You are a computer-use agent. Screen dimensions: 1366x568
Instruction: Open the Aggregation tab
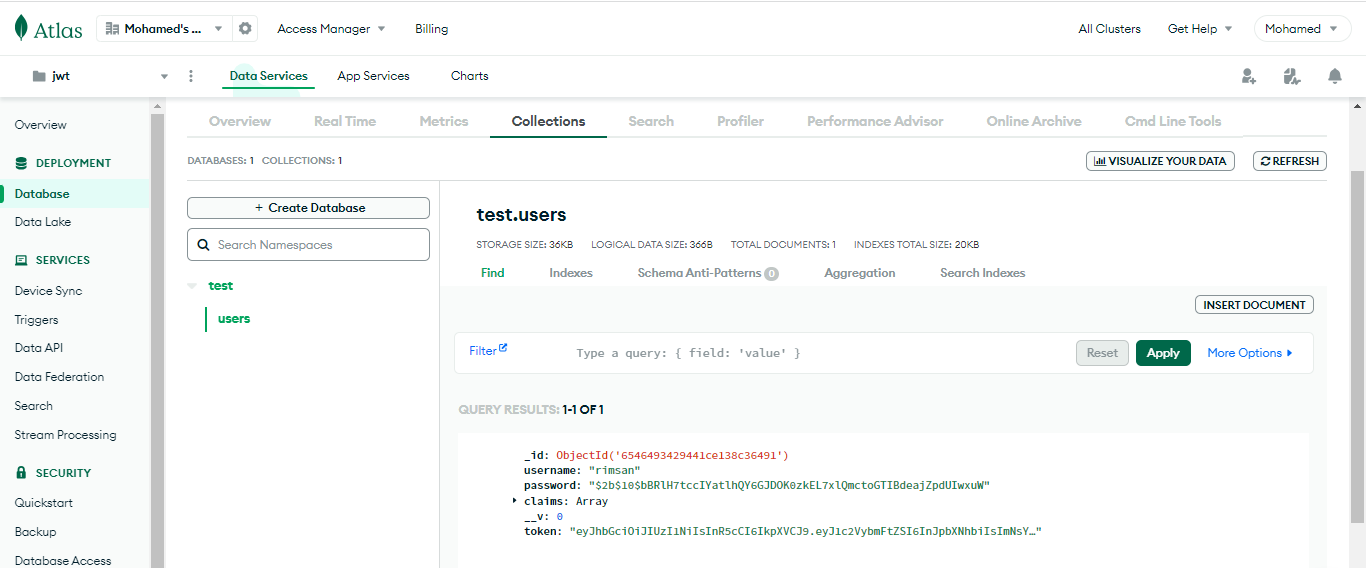click(x=860, y=273)
